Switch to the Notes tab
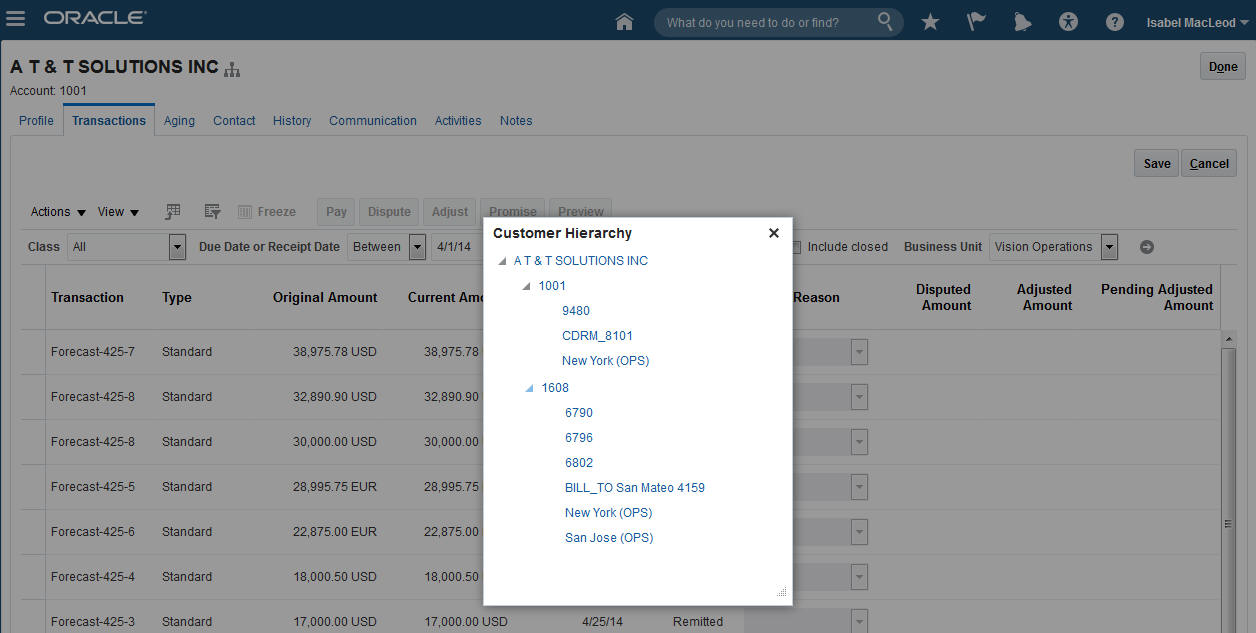 516,121
